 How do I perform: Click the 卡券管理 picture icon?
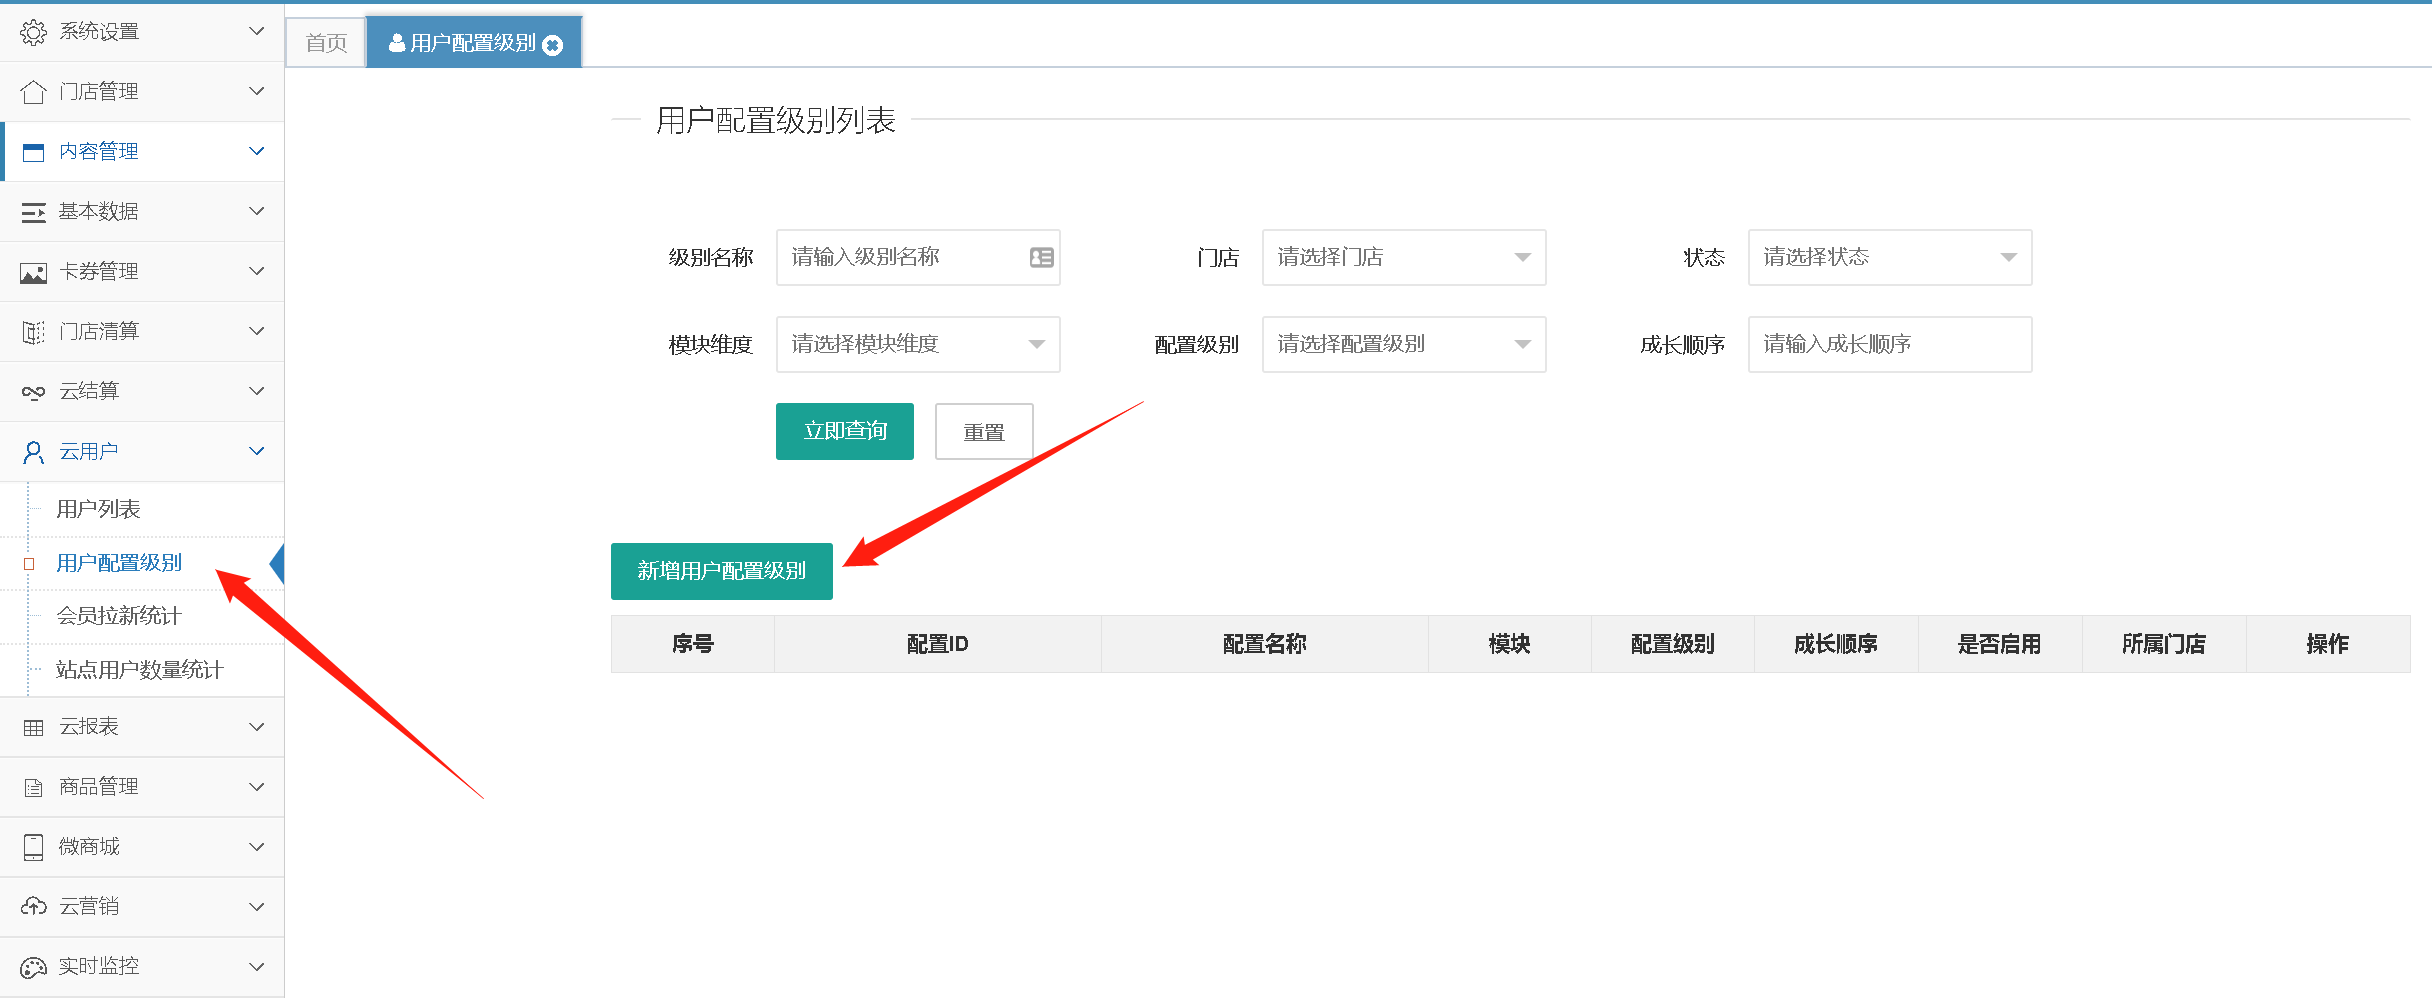33,272
